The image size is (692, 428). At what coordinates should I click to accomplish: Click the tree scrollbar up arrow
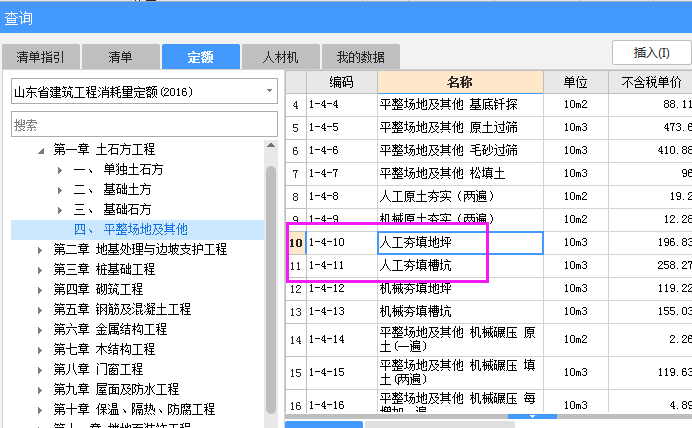[271, 145]
